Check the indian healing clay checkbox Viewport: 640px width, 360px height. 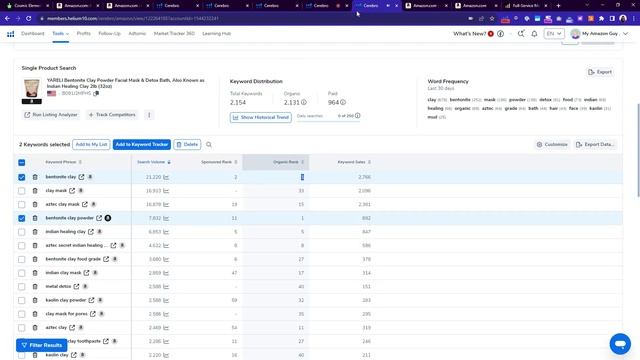22,232
